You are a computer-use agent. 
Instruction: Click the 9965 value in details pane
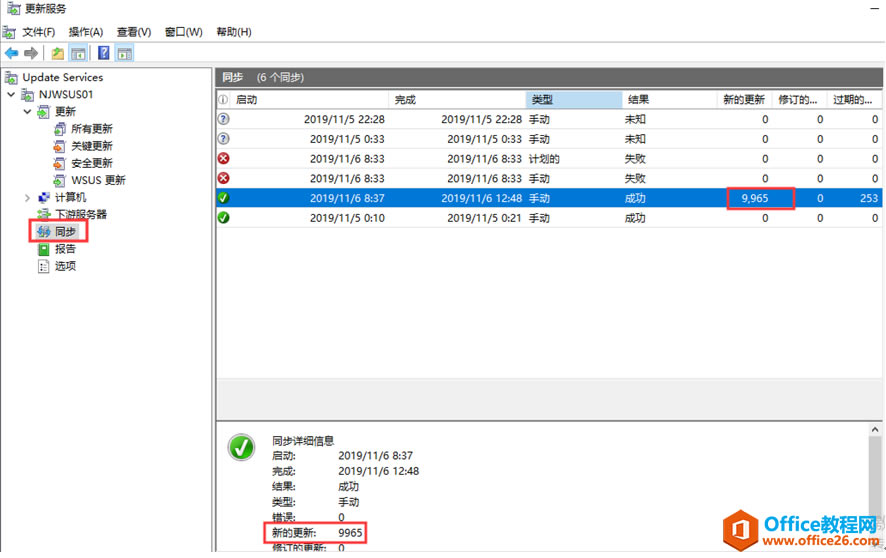click(x=350, y=533)
